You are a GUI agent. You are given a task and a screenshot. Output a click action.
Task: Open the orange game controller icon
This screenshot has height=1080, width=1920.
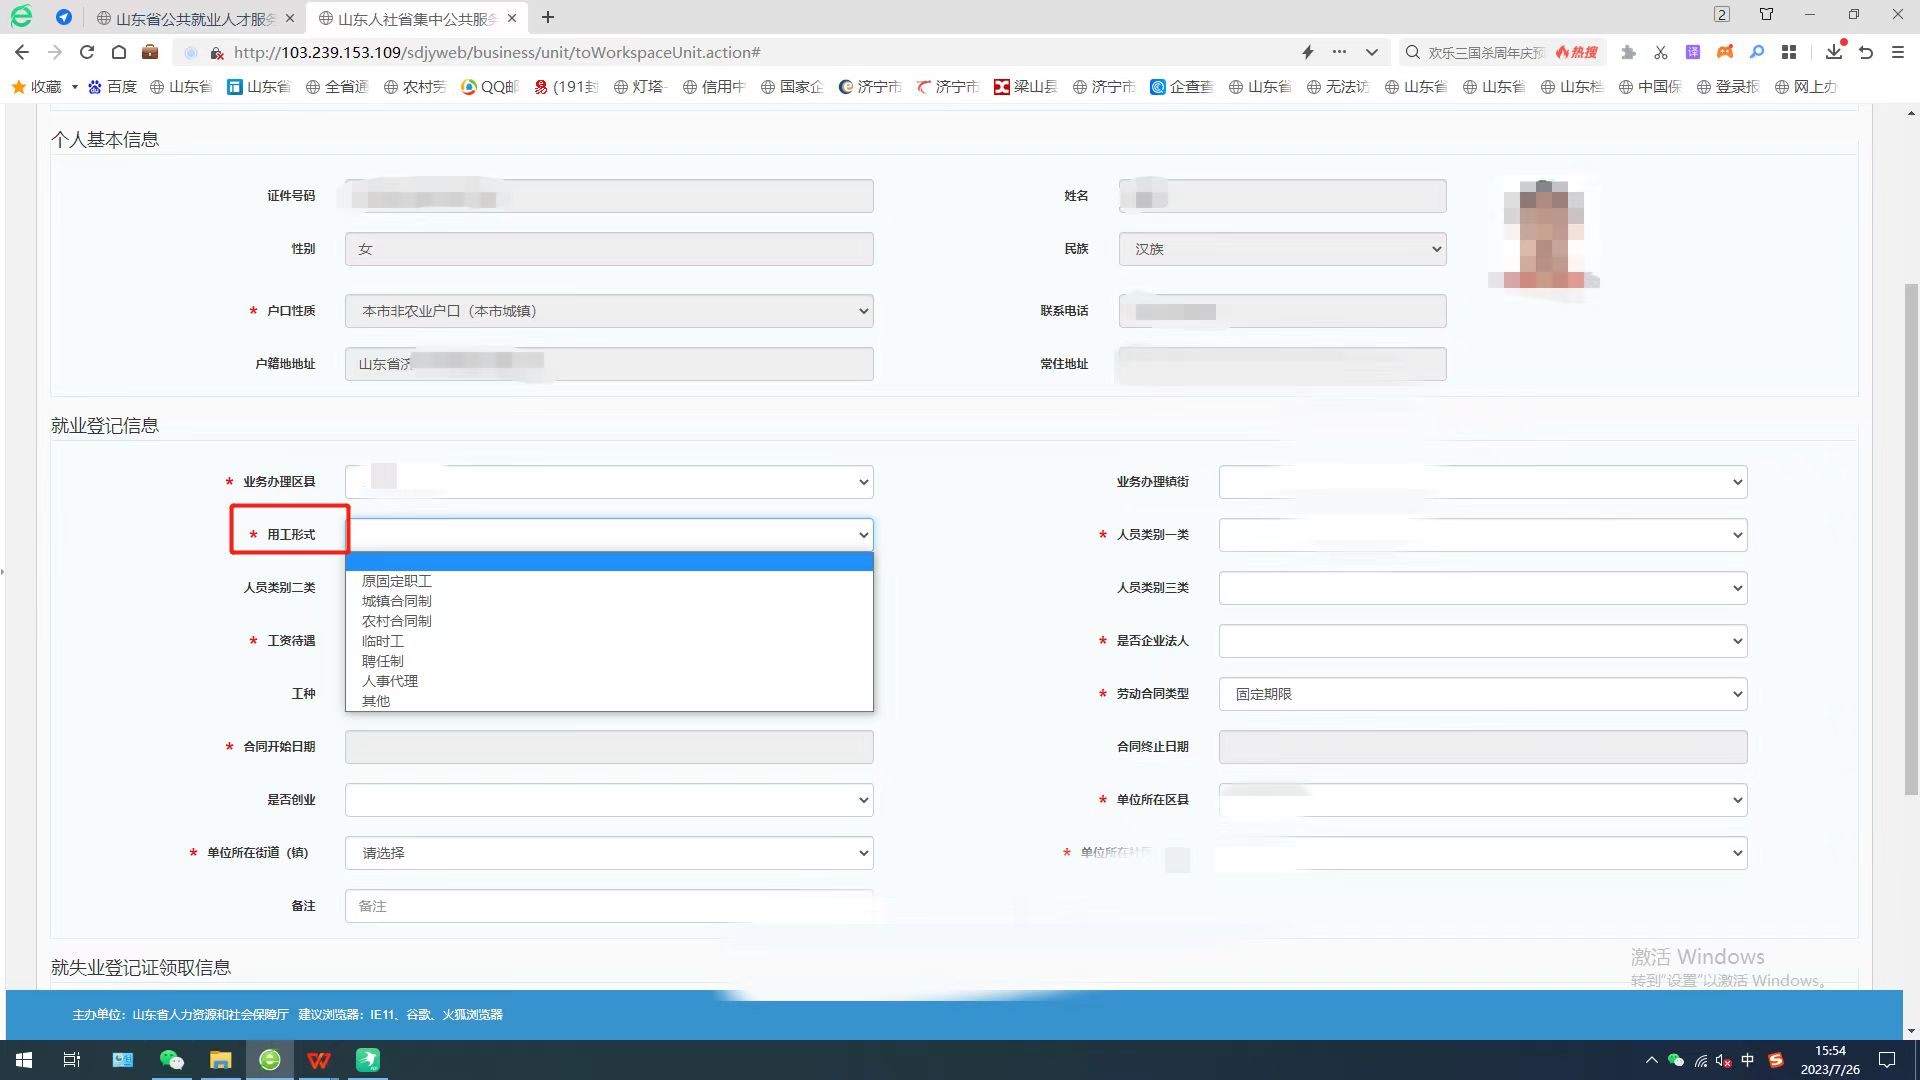tap(1725, 52)
